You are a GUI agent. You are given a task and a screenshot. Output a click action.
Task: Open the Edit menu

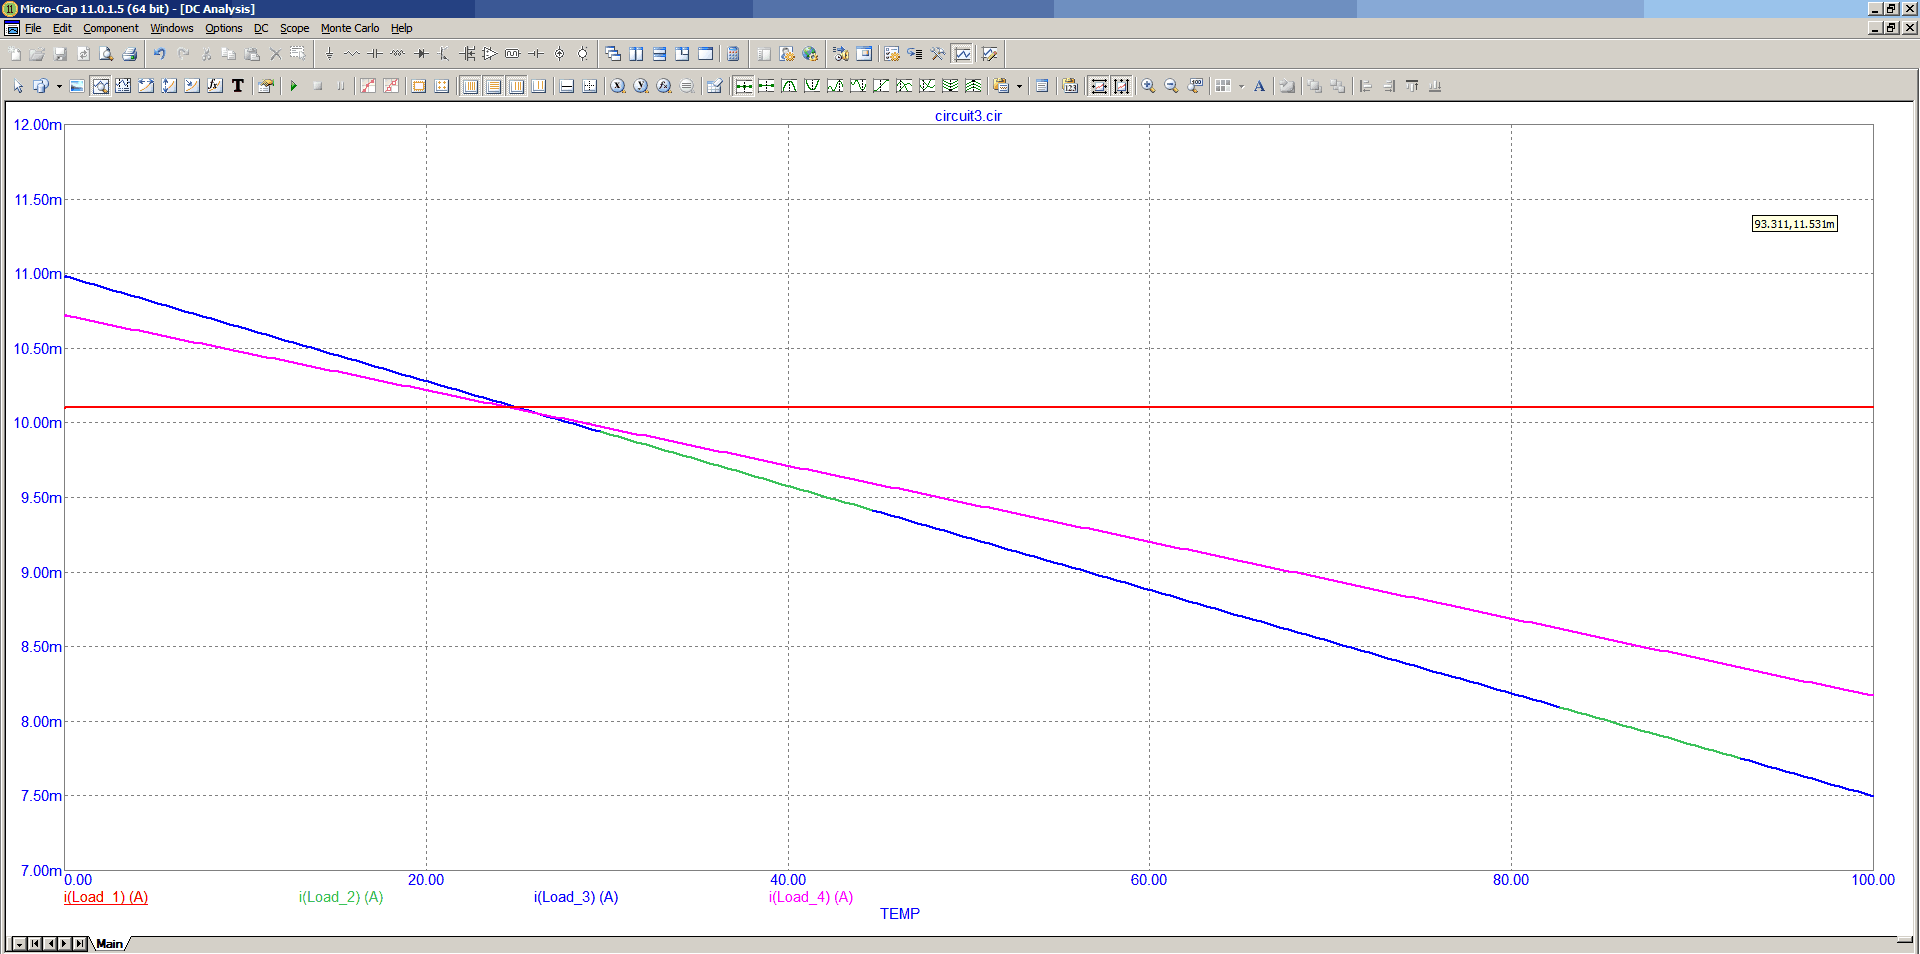(62, 28)
